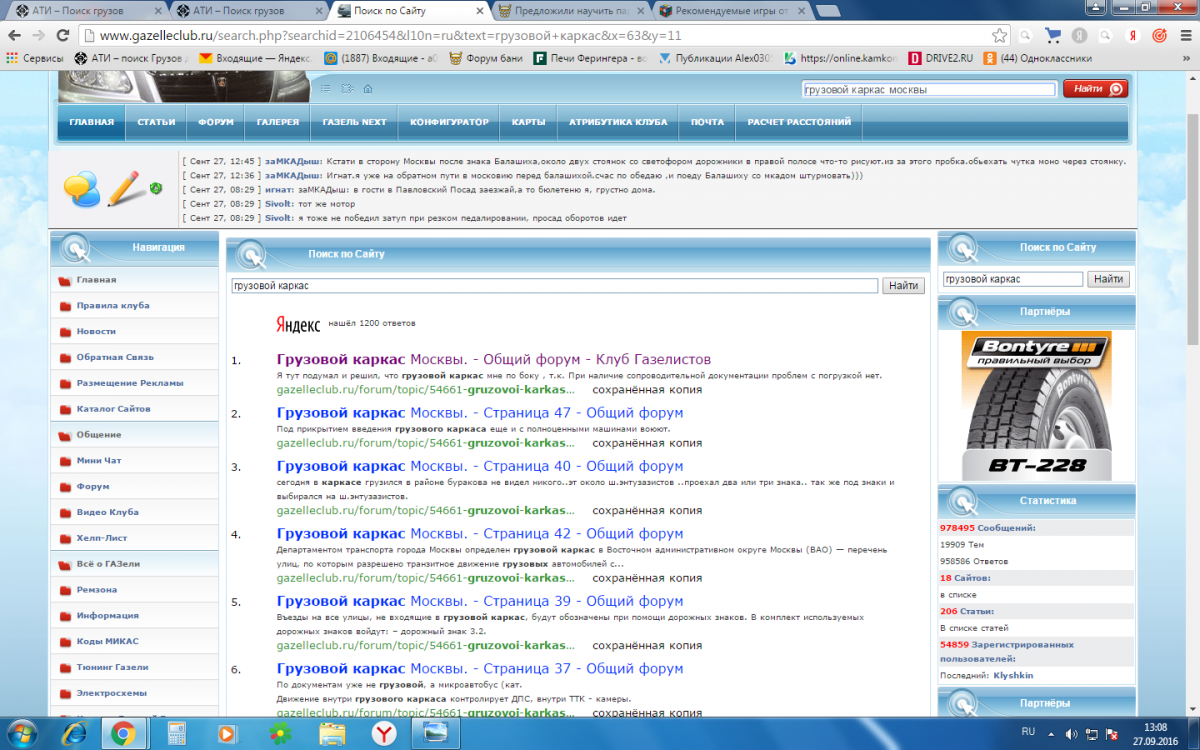Viewport: 1200px width, 750px height.
Task: Open СТАТЬИ in the top navigation
Action: pyautogui.click(x=156, y=122)
